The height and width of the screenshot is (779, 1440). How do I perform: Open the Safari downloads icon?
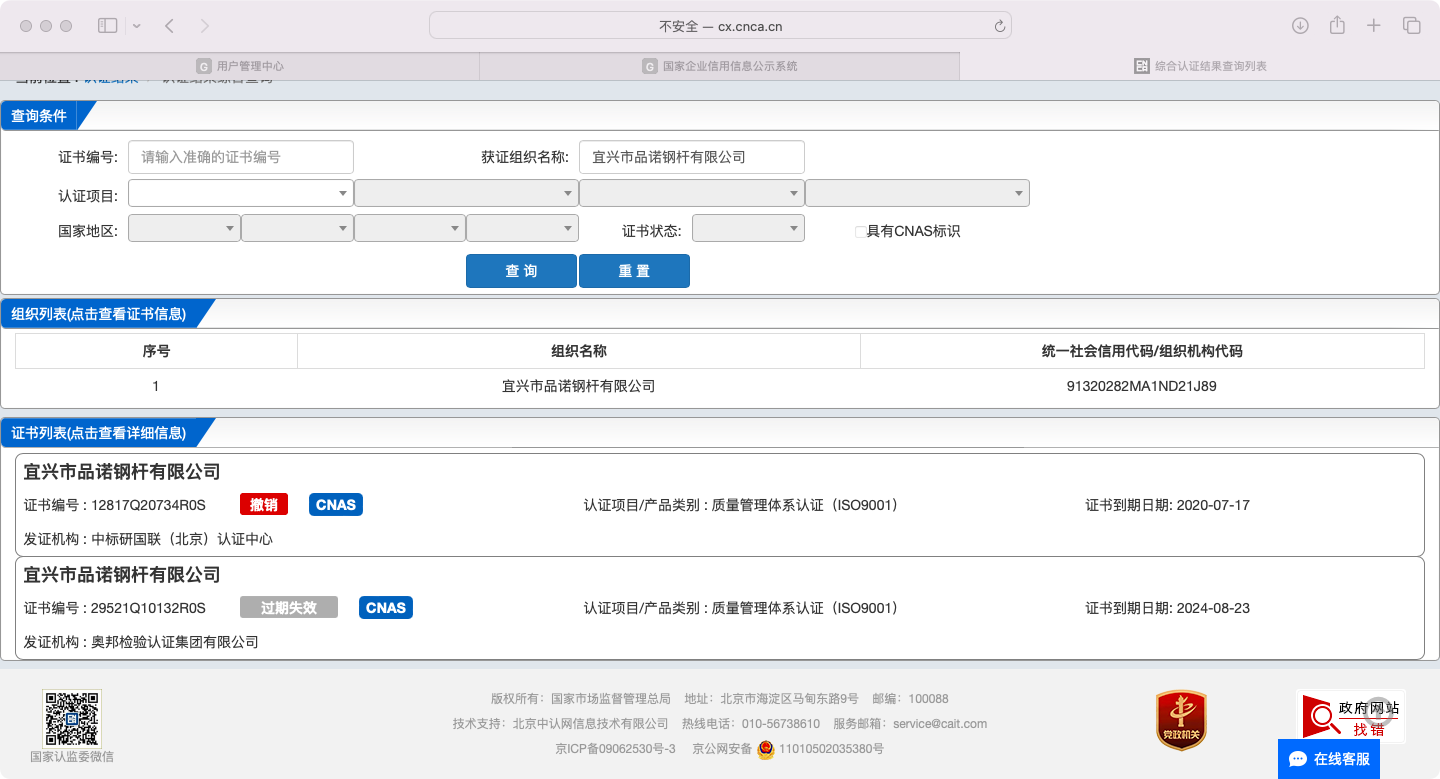coord(1300,25)
